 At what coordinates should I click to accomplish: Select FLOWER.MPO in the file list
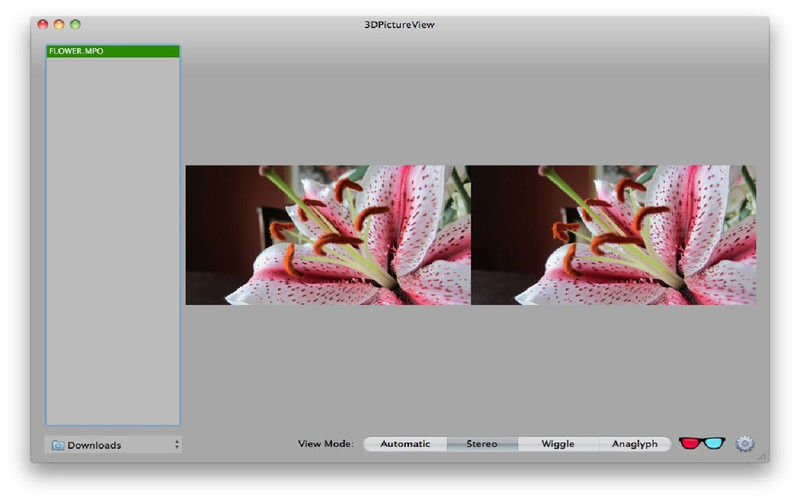coord(113,51)
